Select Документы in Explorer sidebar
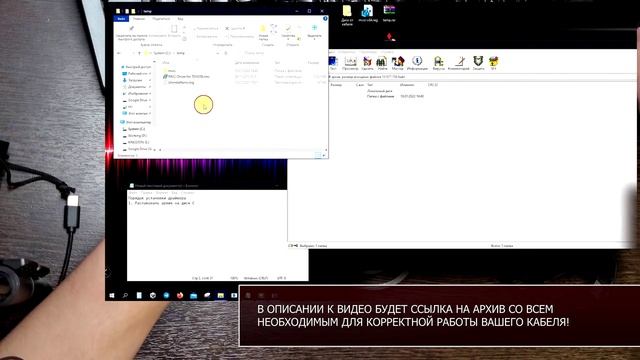Viewport: 640px width, 360px height. [136, 87]
